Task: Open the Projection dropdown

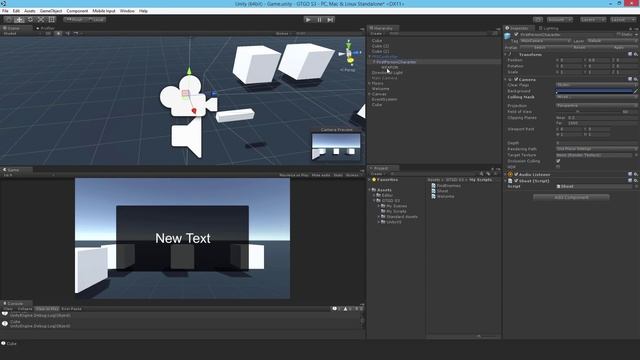Action: [596, 106]
